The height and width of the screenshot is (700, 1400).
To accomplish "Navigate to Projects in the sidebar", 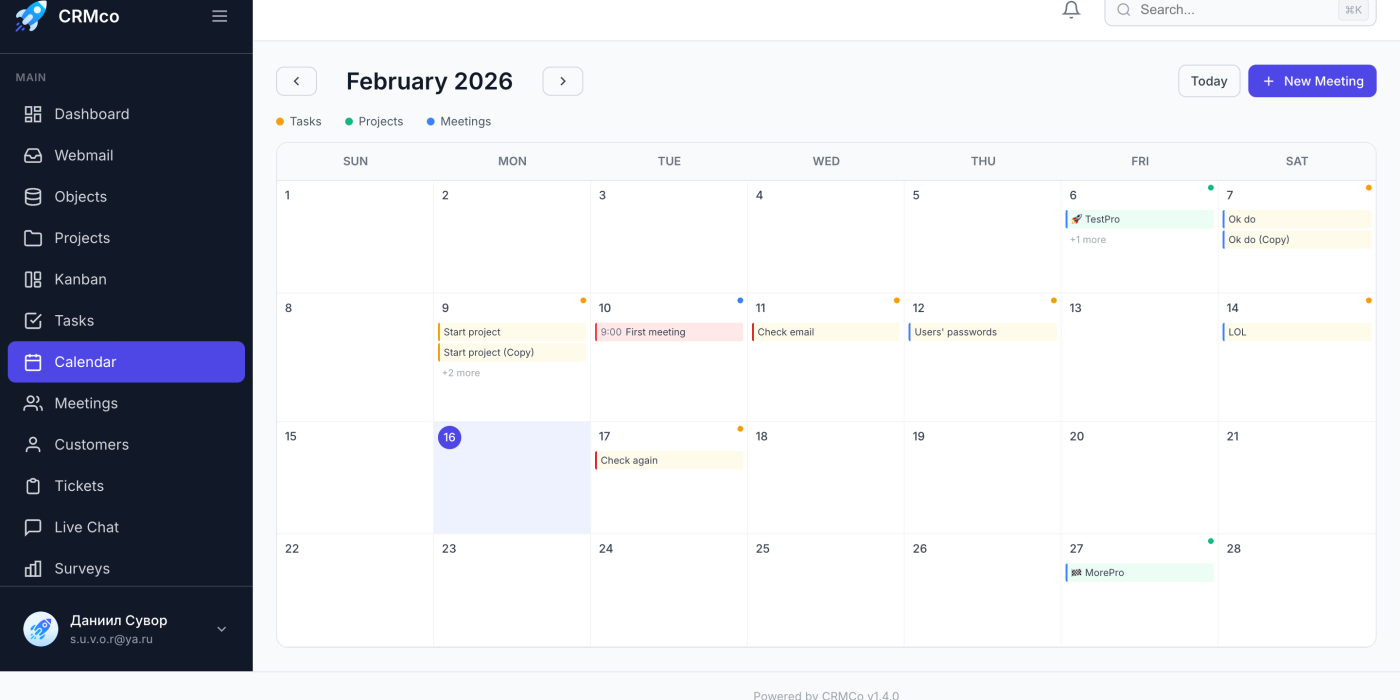I will [x=82, y=238].
